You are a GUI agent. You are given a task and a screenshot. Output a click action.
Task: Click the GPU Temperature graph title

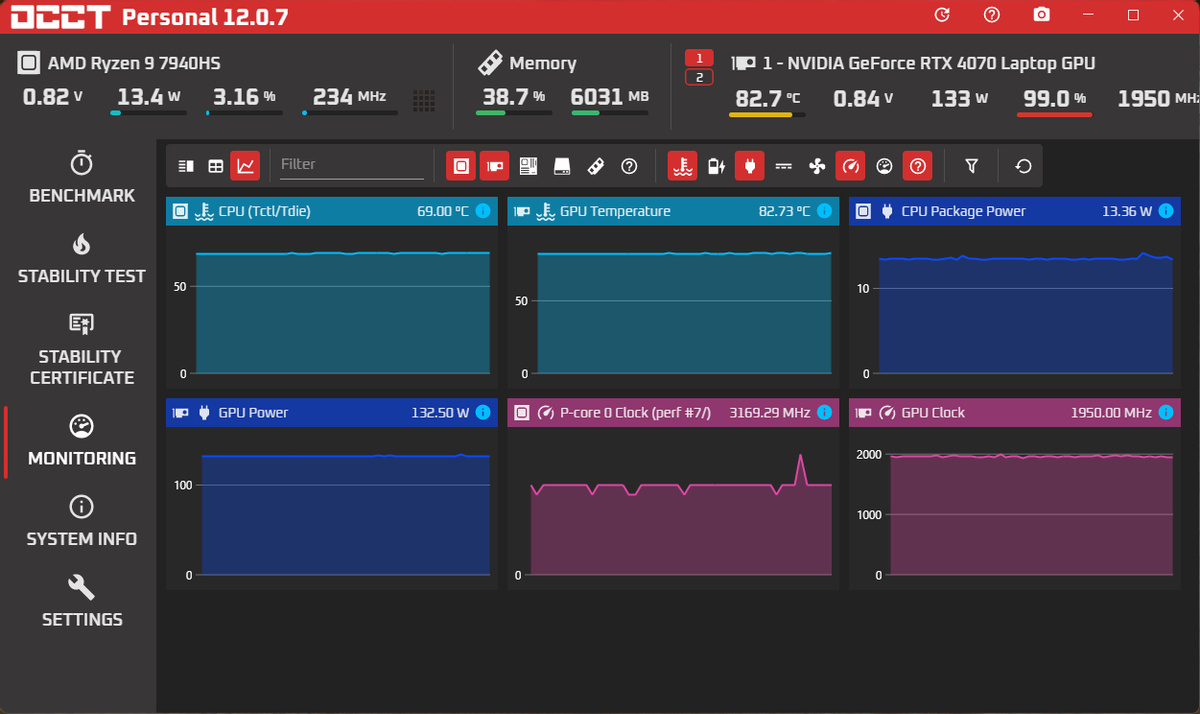click(x=615, y=211)
